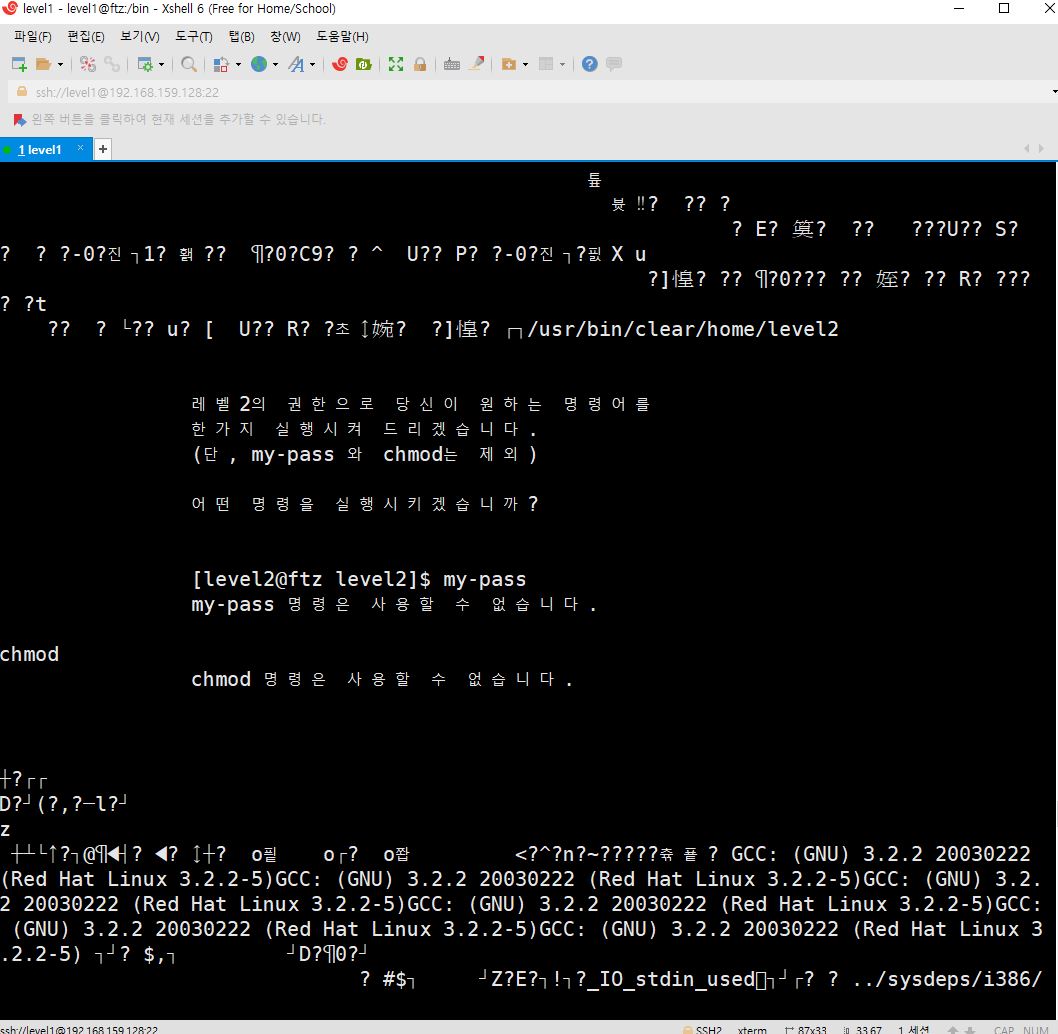Expand the globe encoding dropdown arrow
Image resolution: width=1058 pixels, height=1034 pixels.
click(275, 64)
